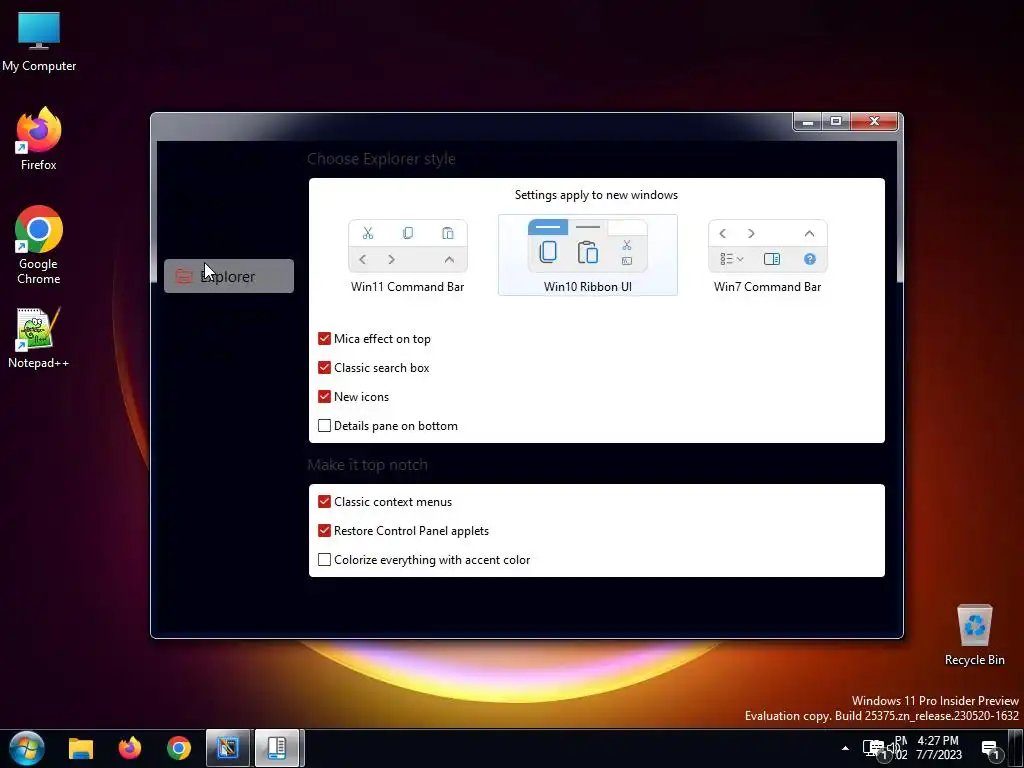Image resolution: width=1024 pixels, height=768 pixels.
Task: Pick the Win7 Command Bar style
Action: tap(767, 256)
